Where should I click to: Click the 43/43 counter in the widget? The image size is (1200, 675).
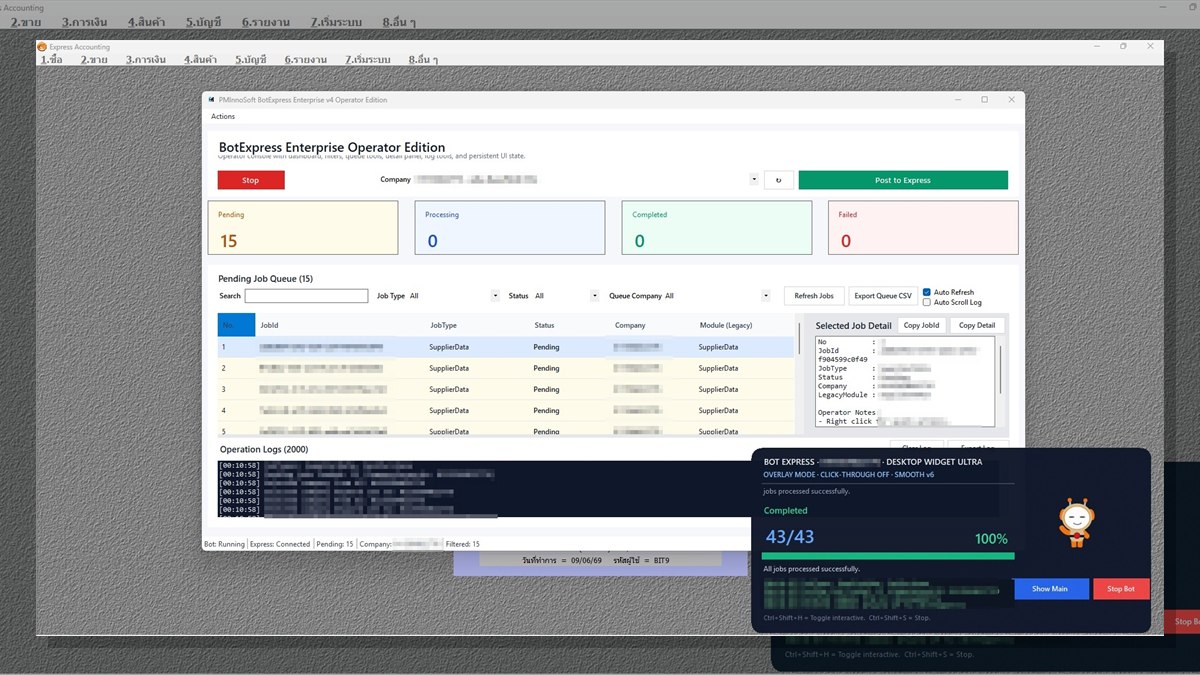[x=789, y=537]
